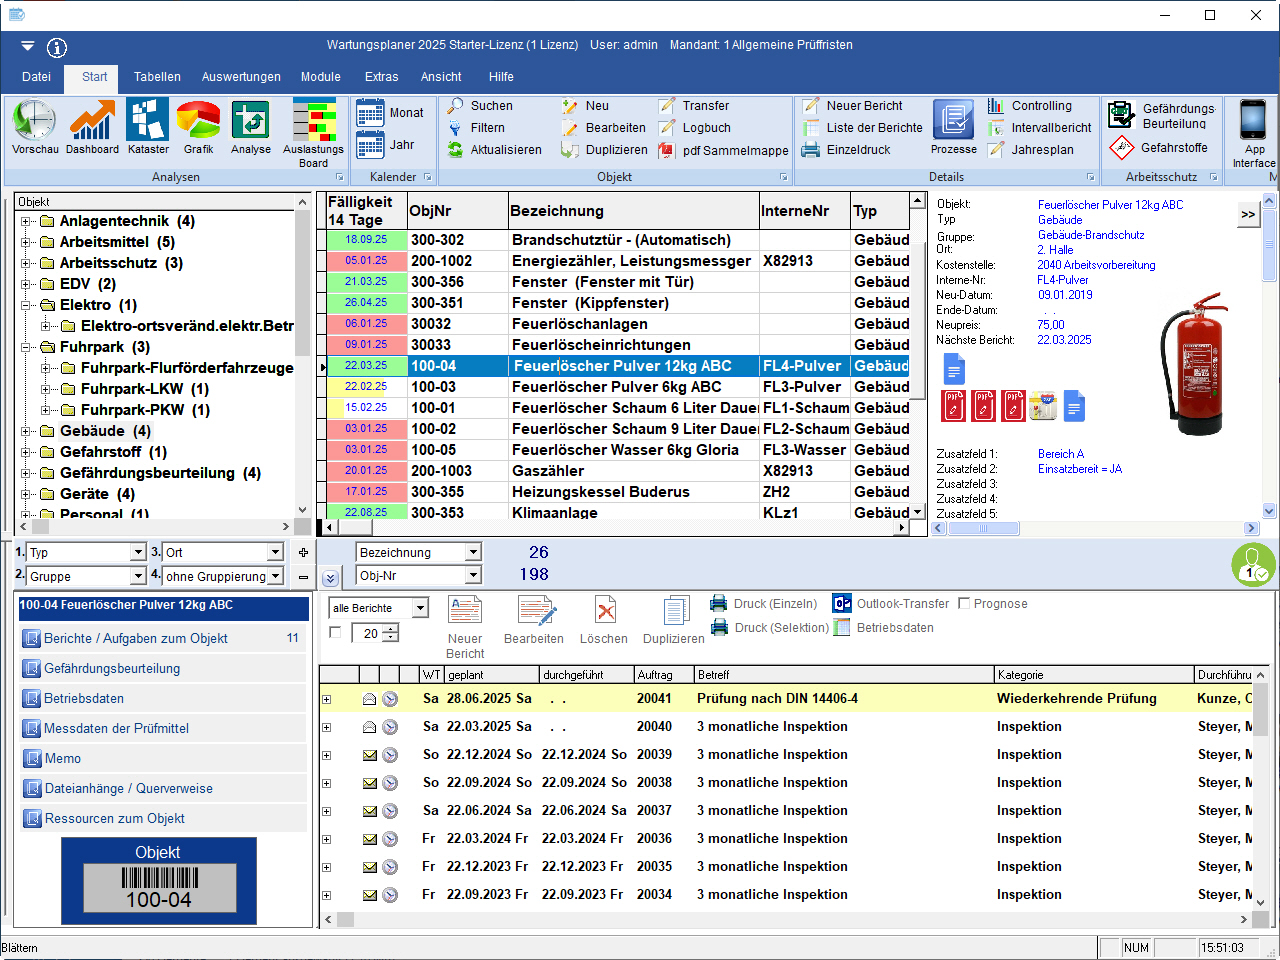Expand the Arbeitsmittel tree node
Screen dimensions: 1280x960
(x=27, y=243)
